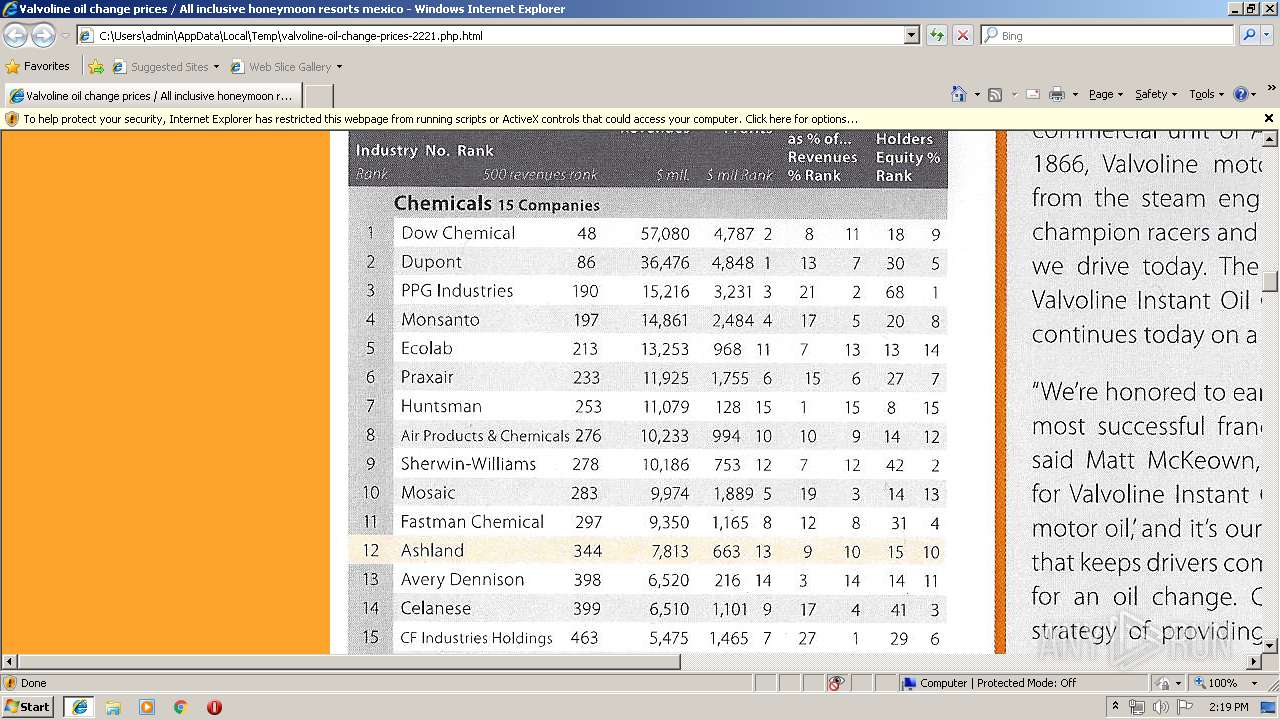Click vertical scrollbar down arrow

tap(1270, 645)
